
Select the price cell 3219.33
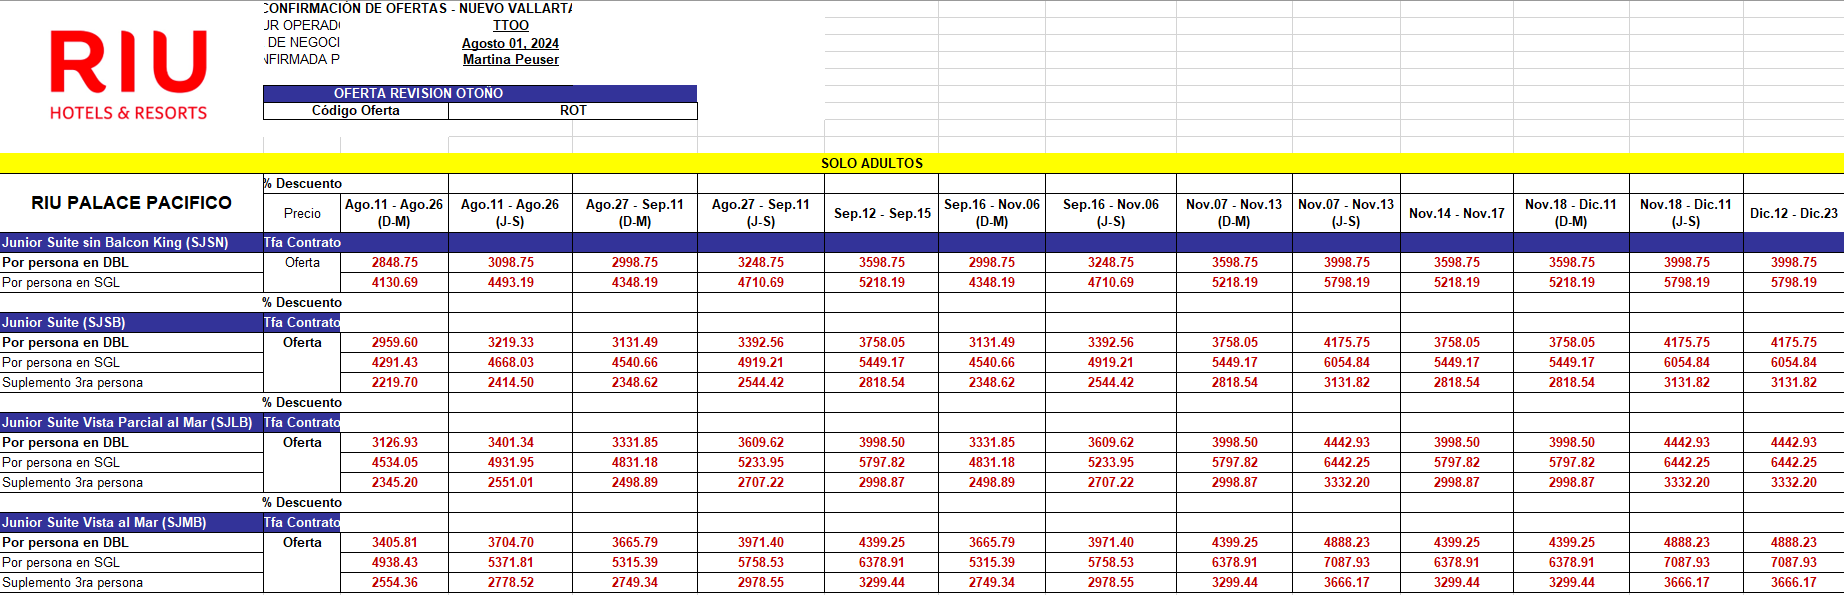tap(511, 343)
